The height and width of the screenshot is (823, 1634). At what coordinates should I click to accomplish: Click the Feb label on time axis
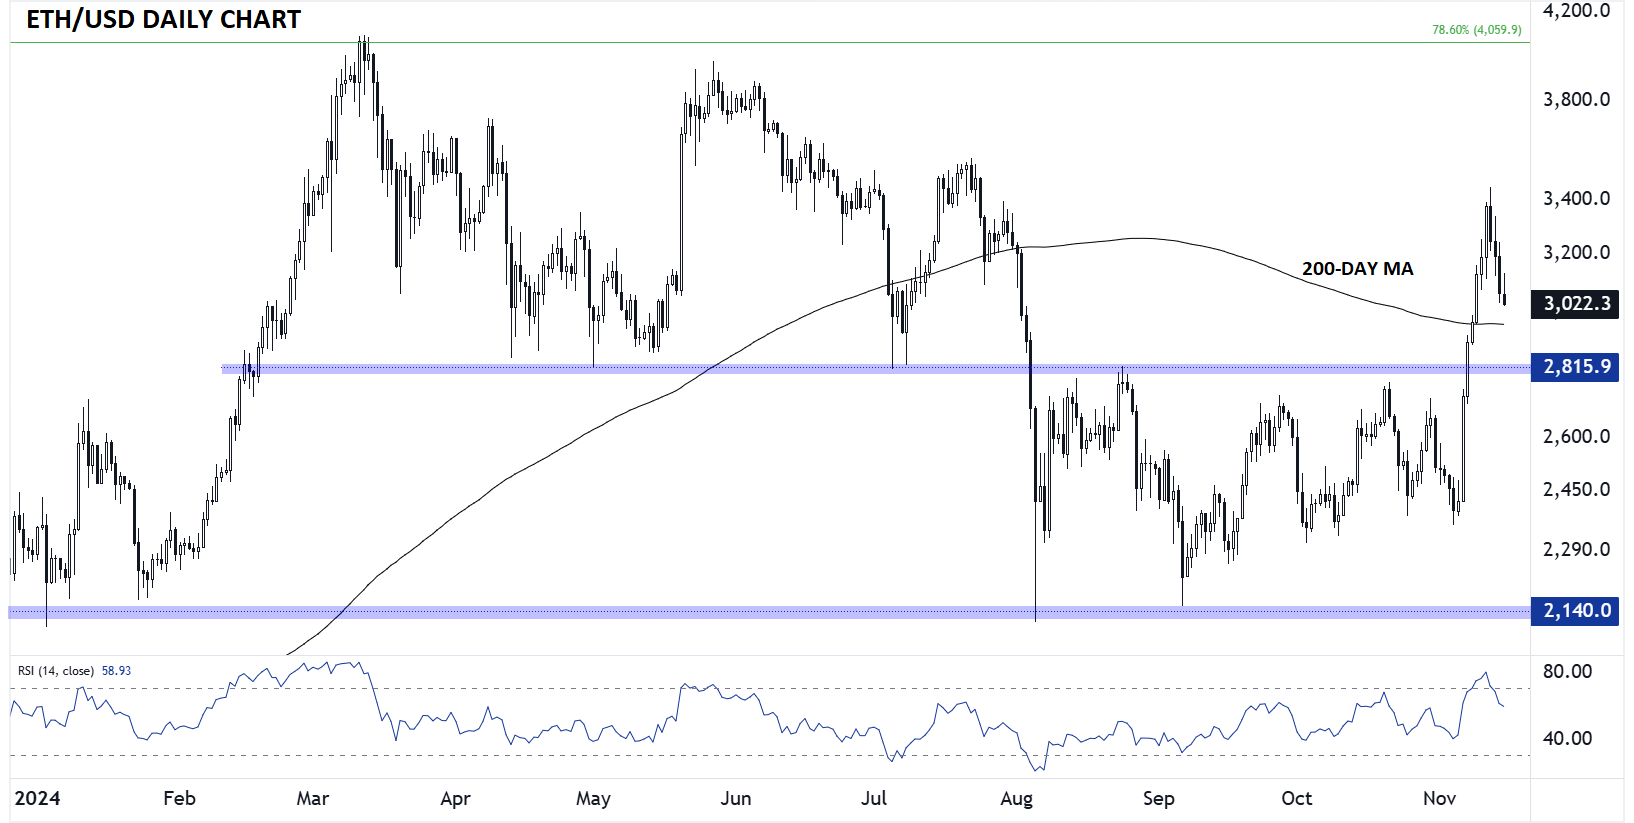[179, 798]
